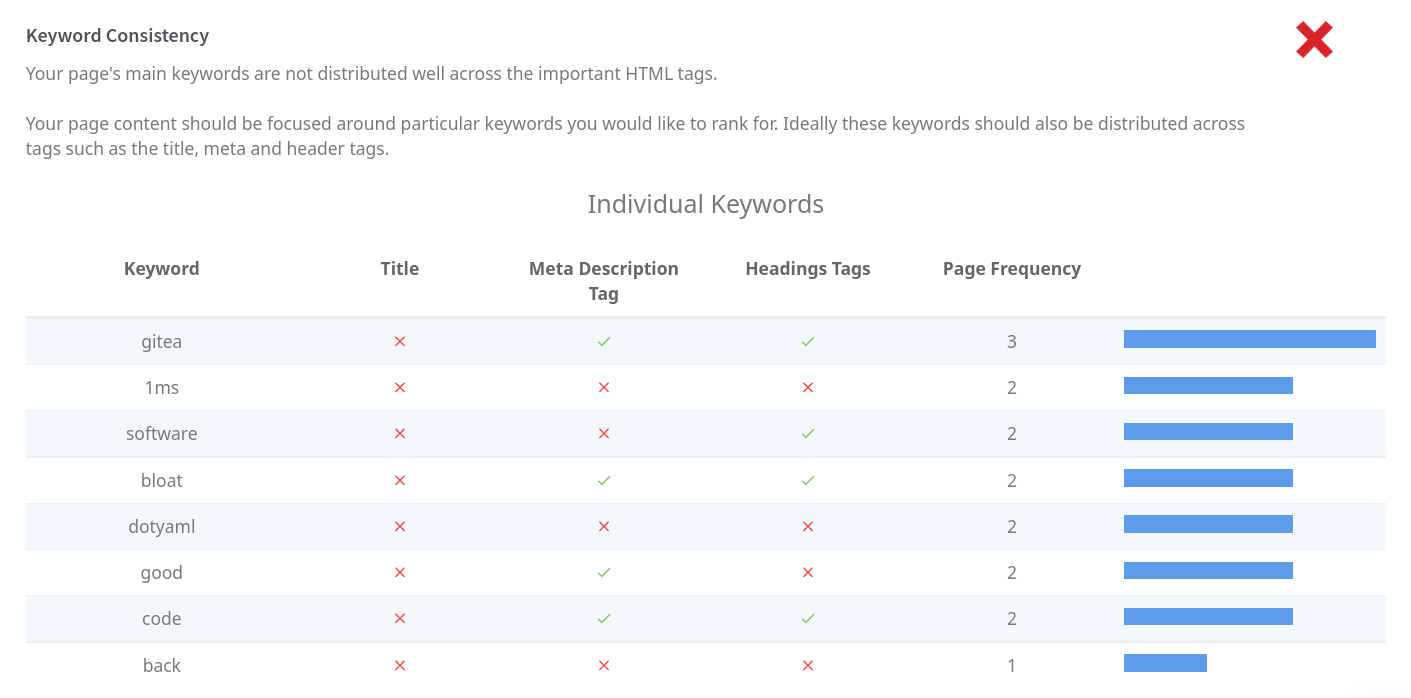Click the Page Frequency column header

(1011, 269)
